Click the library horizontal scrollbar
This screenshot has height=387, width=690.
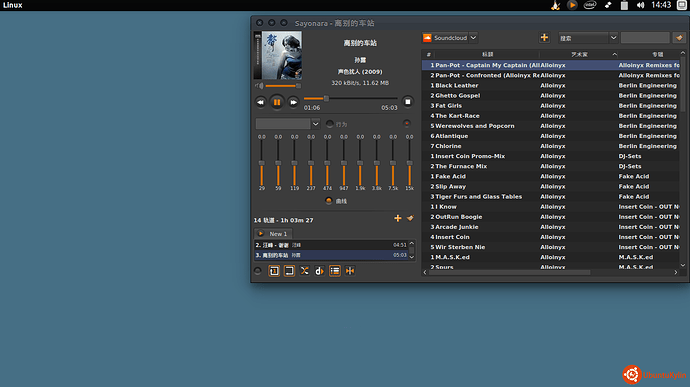(x=510, y=273)
